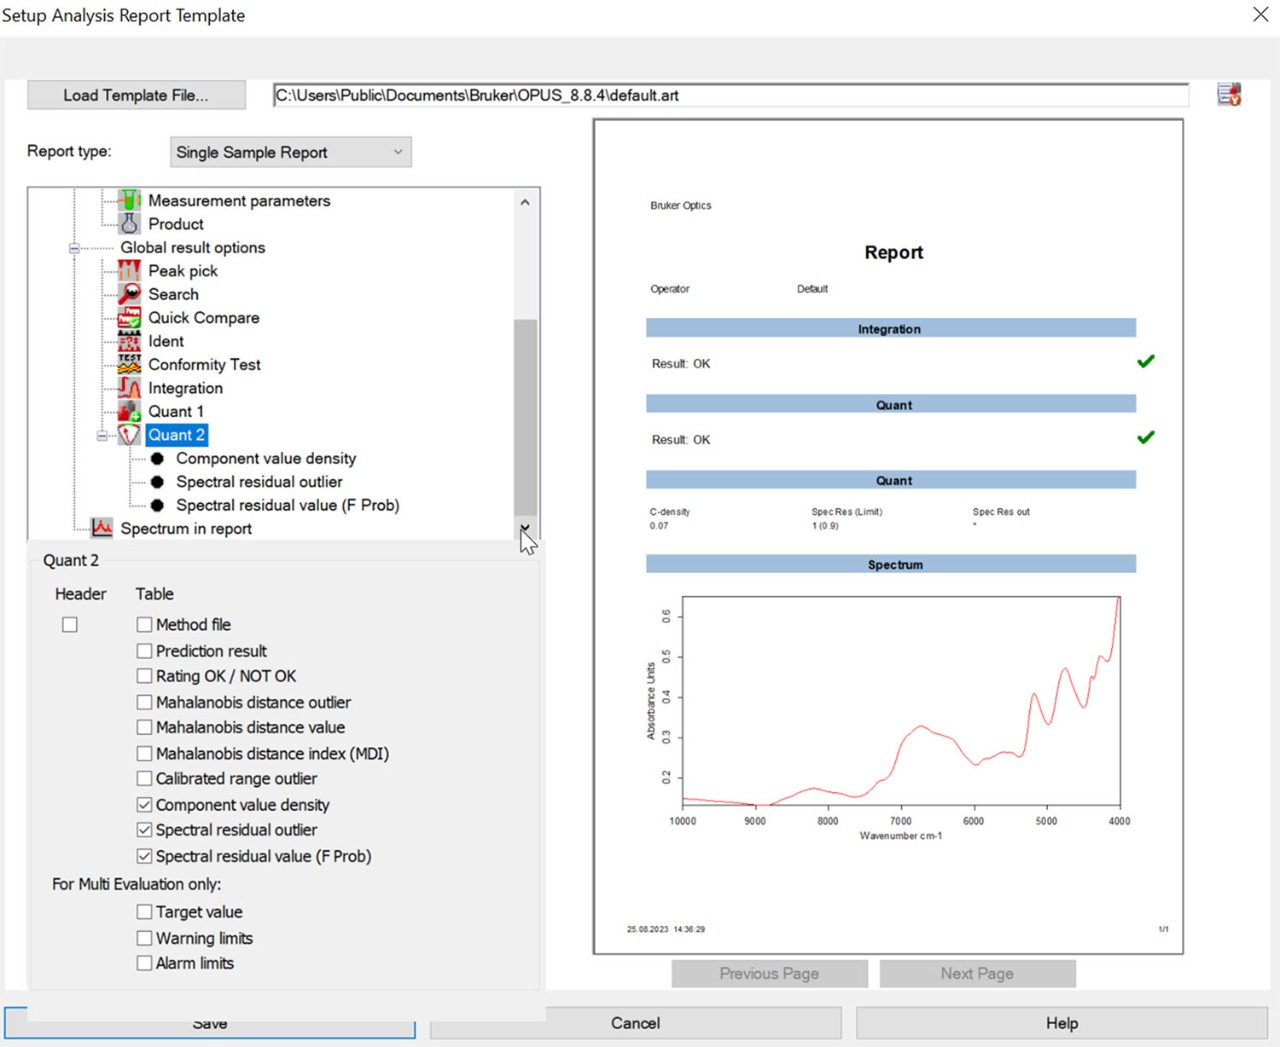Open Help for report template
Screen dimensions: 1280x1047
tap(1062, 1023)
